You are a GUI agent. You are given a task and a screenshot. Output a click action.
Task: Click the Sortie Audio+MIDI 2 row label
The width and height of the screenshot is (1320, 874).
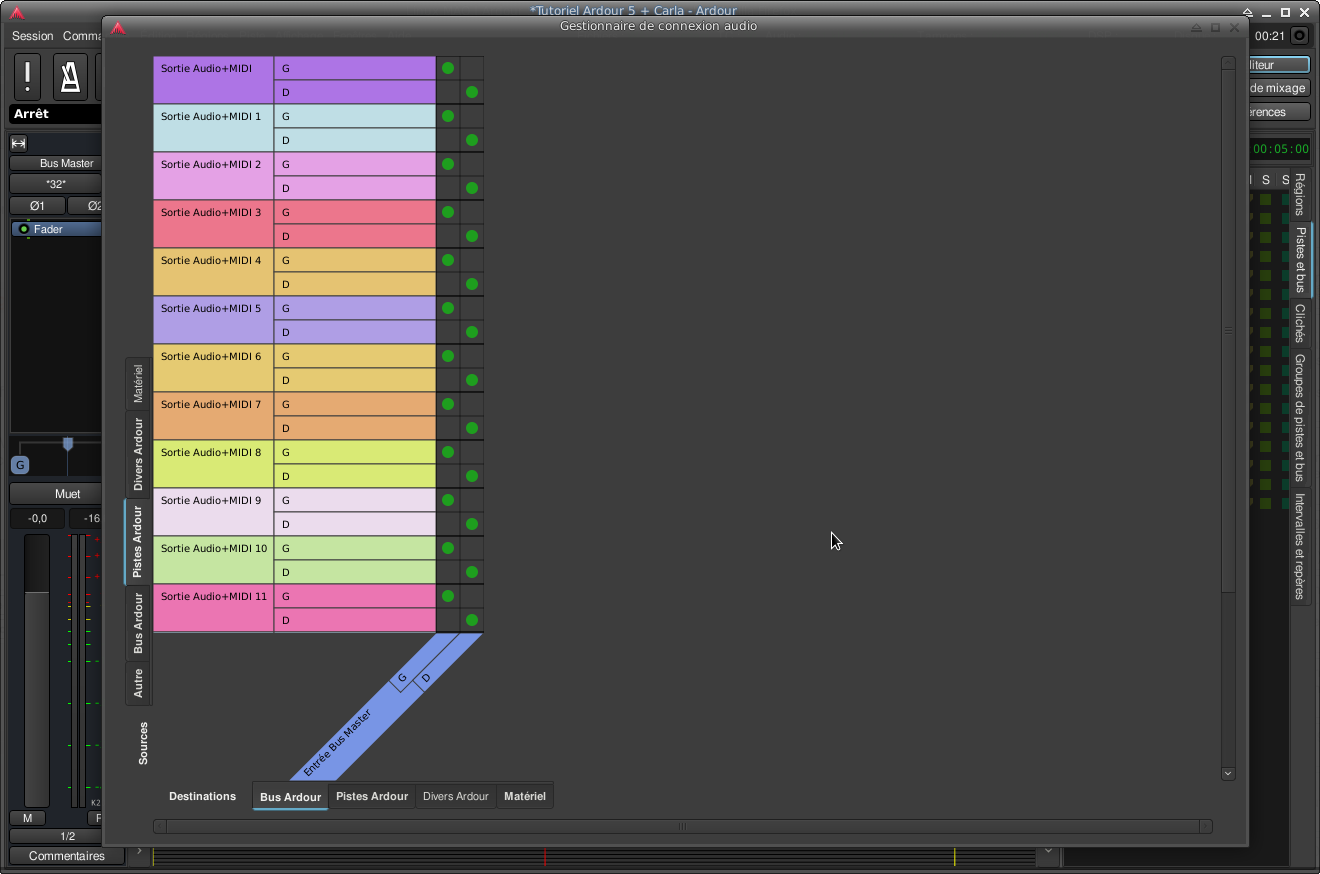pyautogui.click(x=213, y=176)
